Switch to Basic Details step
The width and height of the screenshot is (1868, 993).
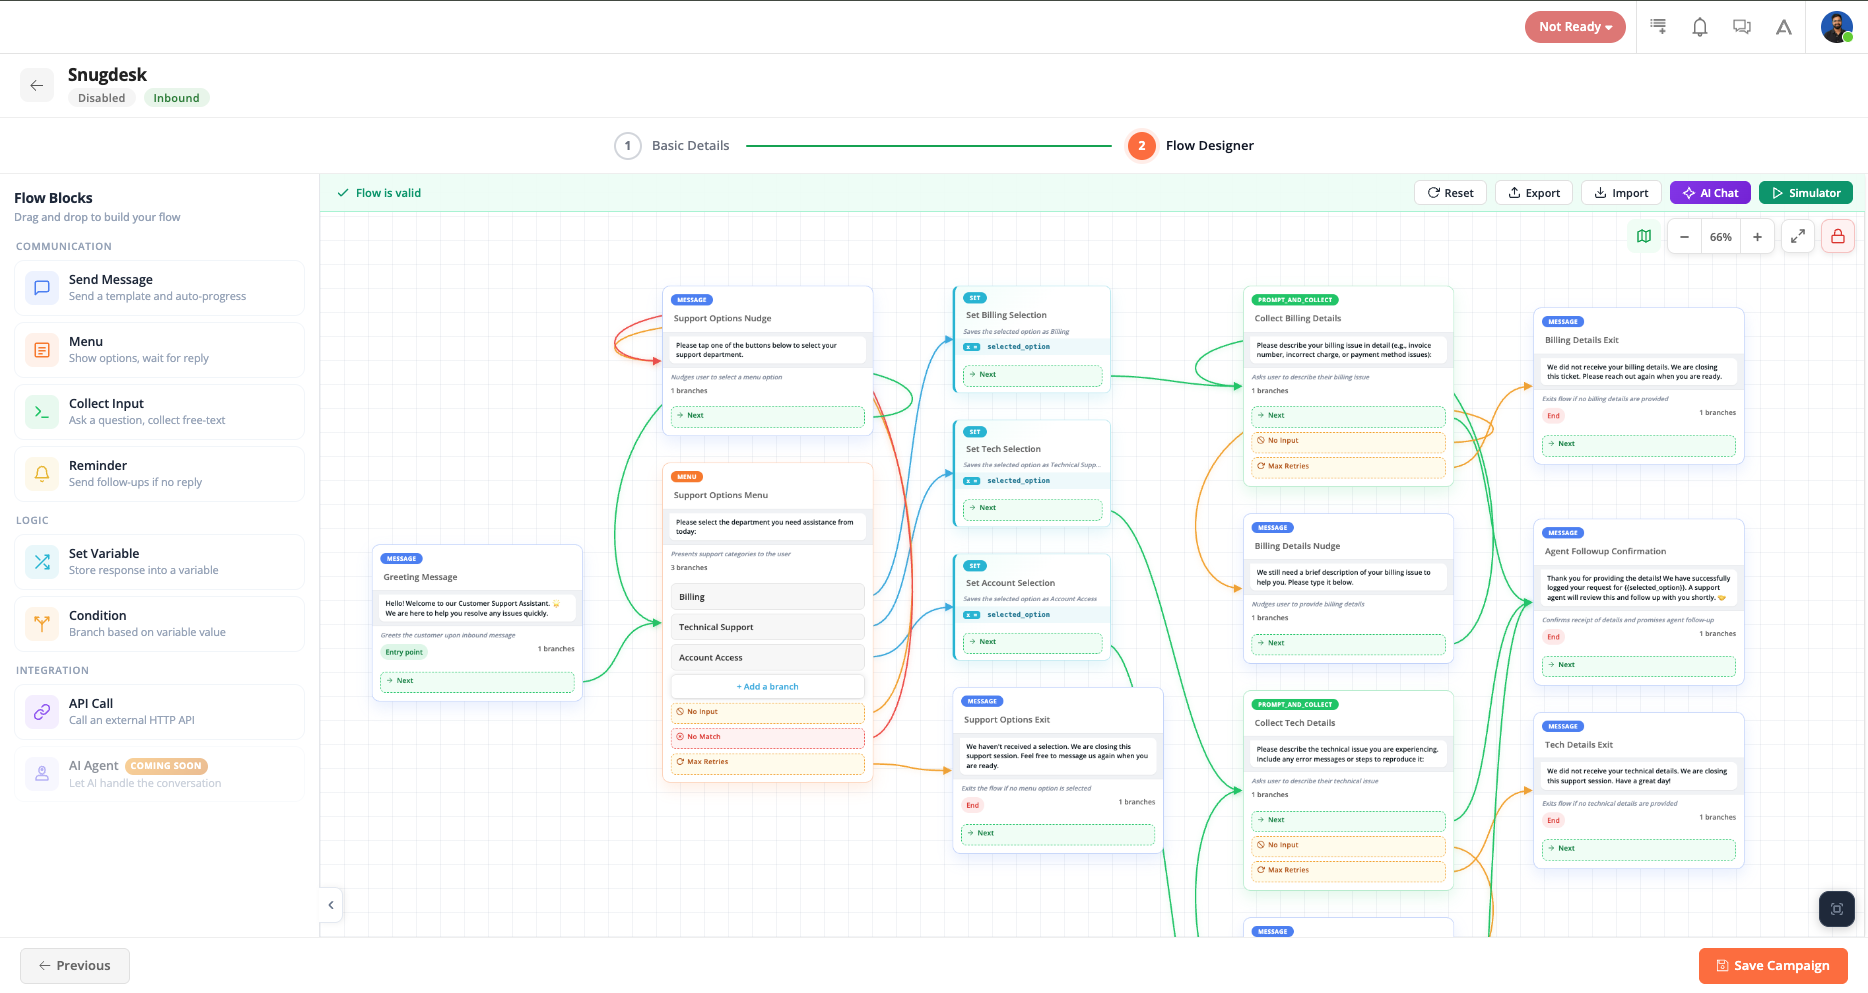pos(672,146)
